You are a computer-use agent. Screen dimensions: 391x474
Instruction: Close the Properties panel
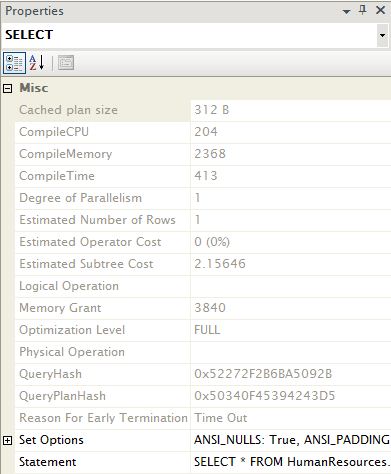tap(380, 10)
